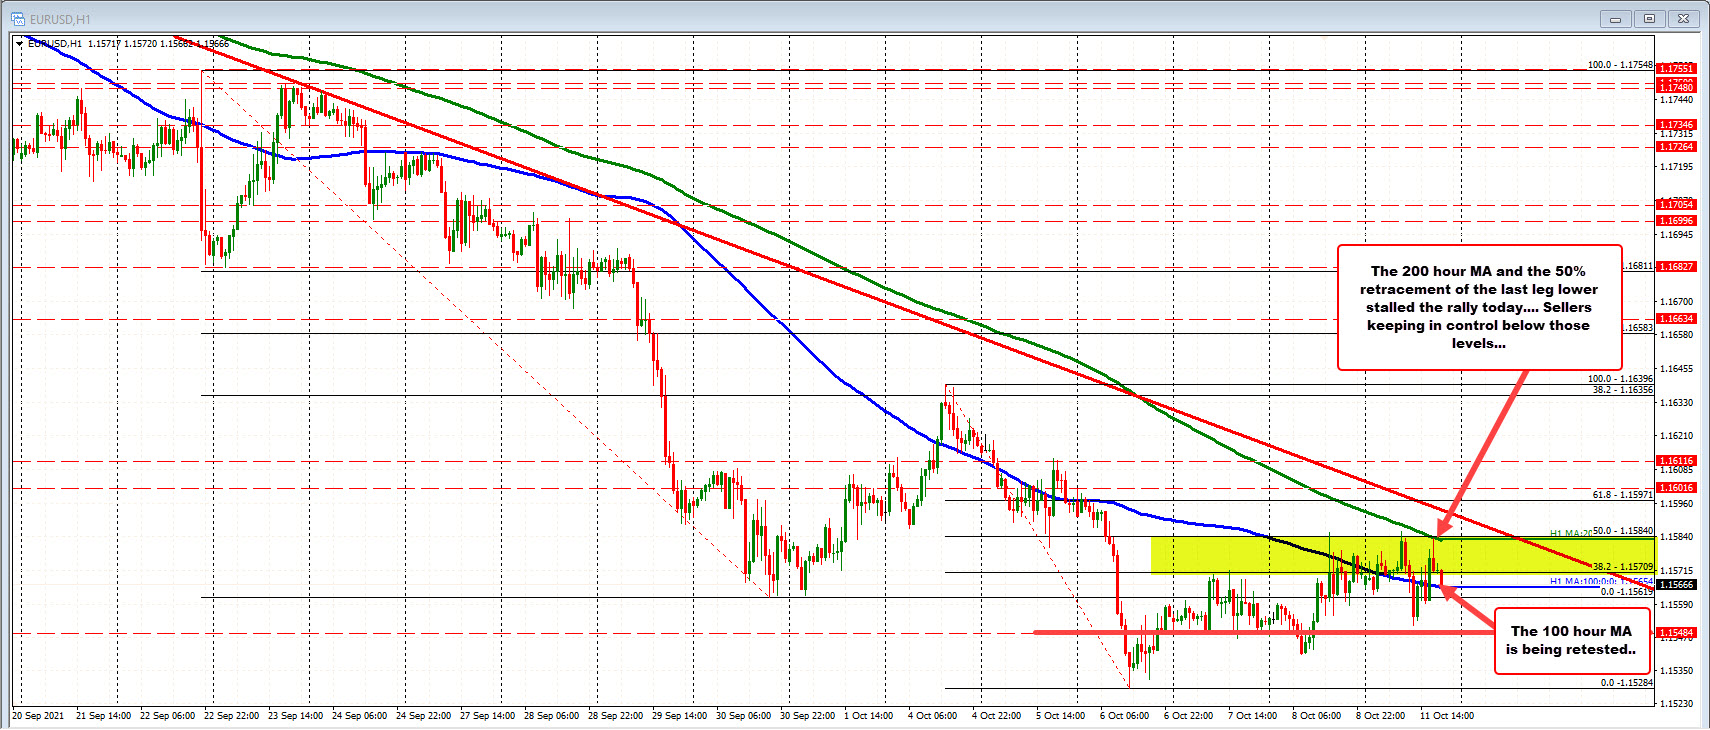This screenshot has width=1710, height=730.
Task: Click the 50.0 - 1.15840 Fibonacci label
Action: click(x=1622, y=531)
